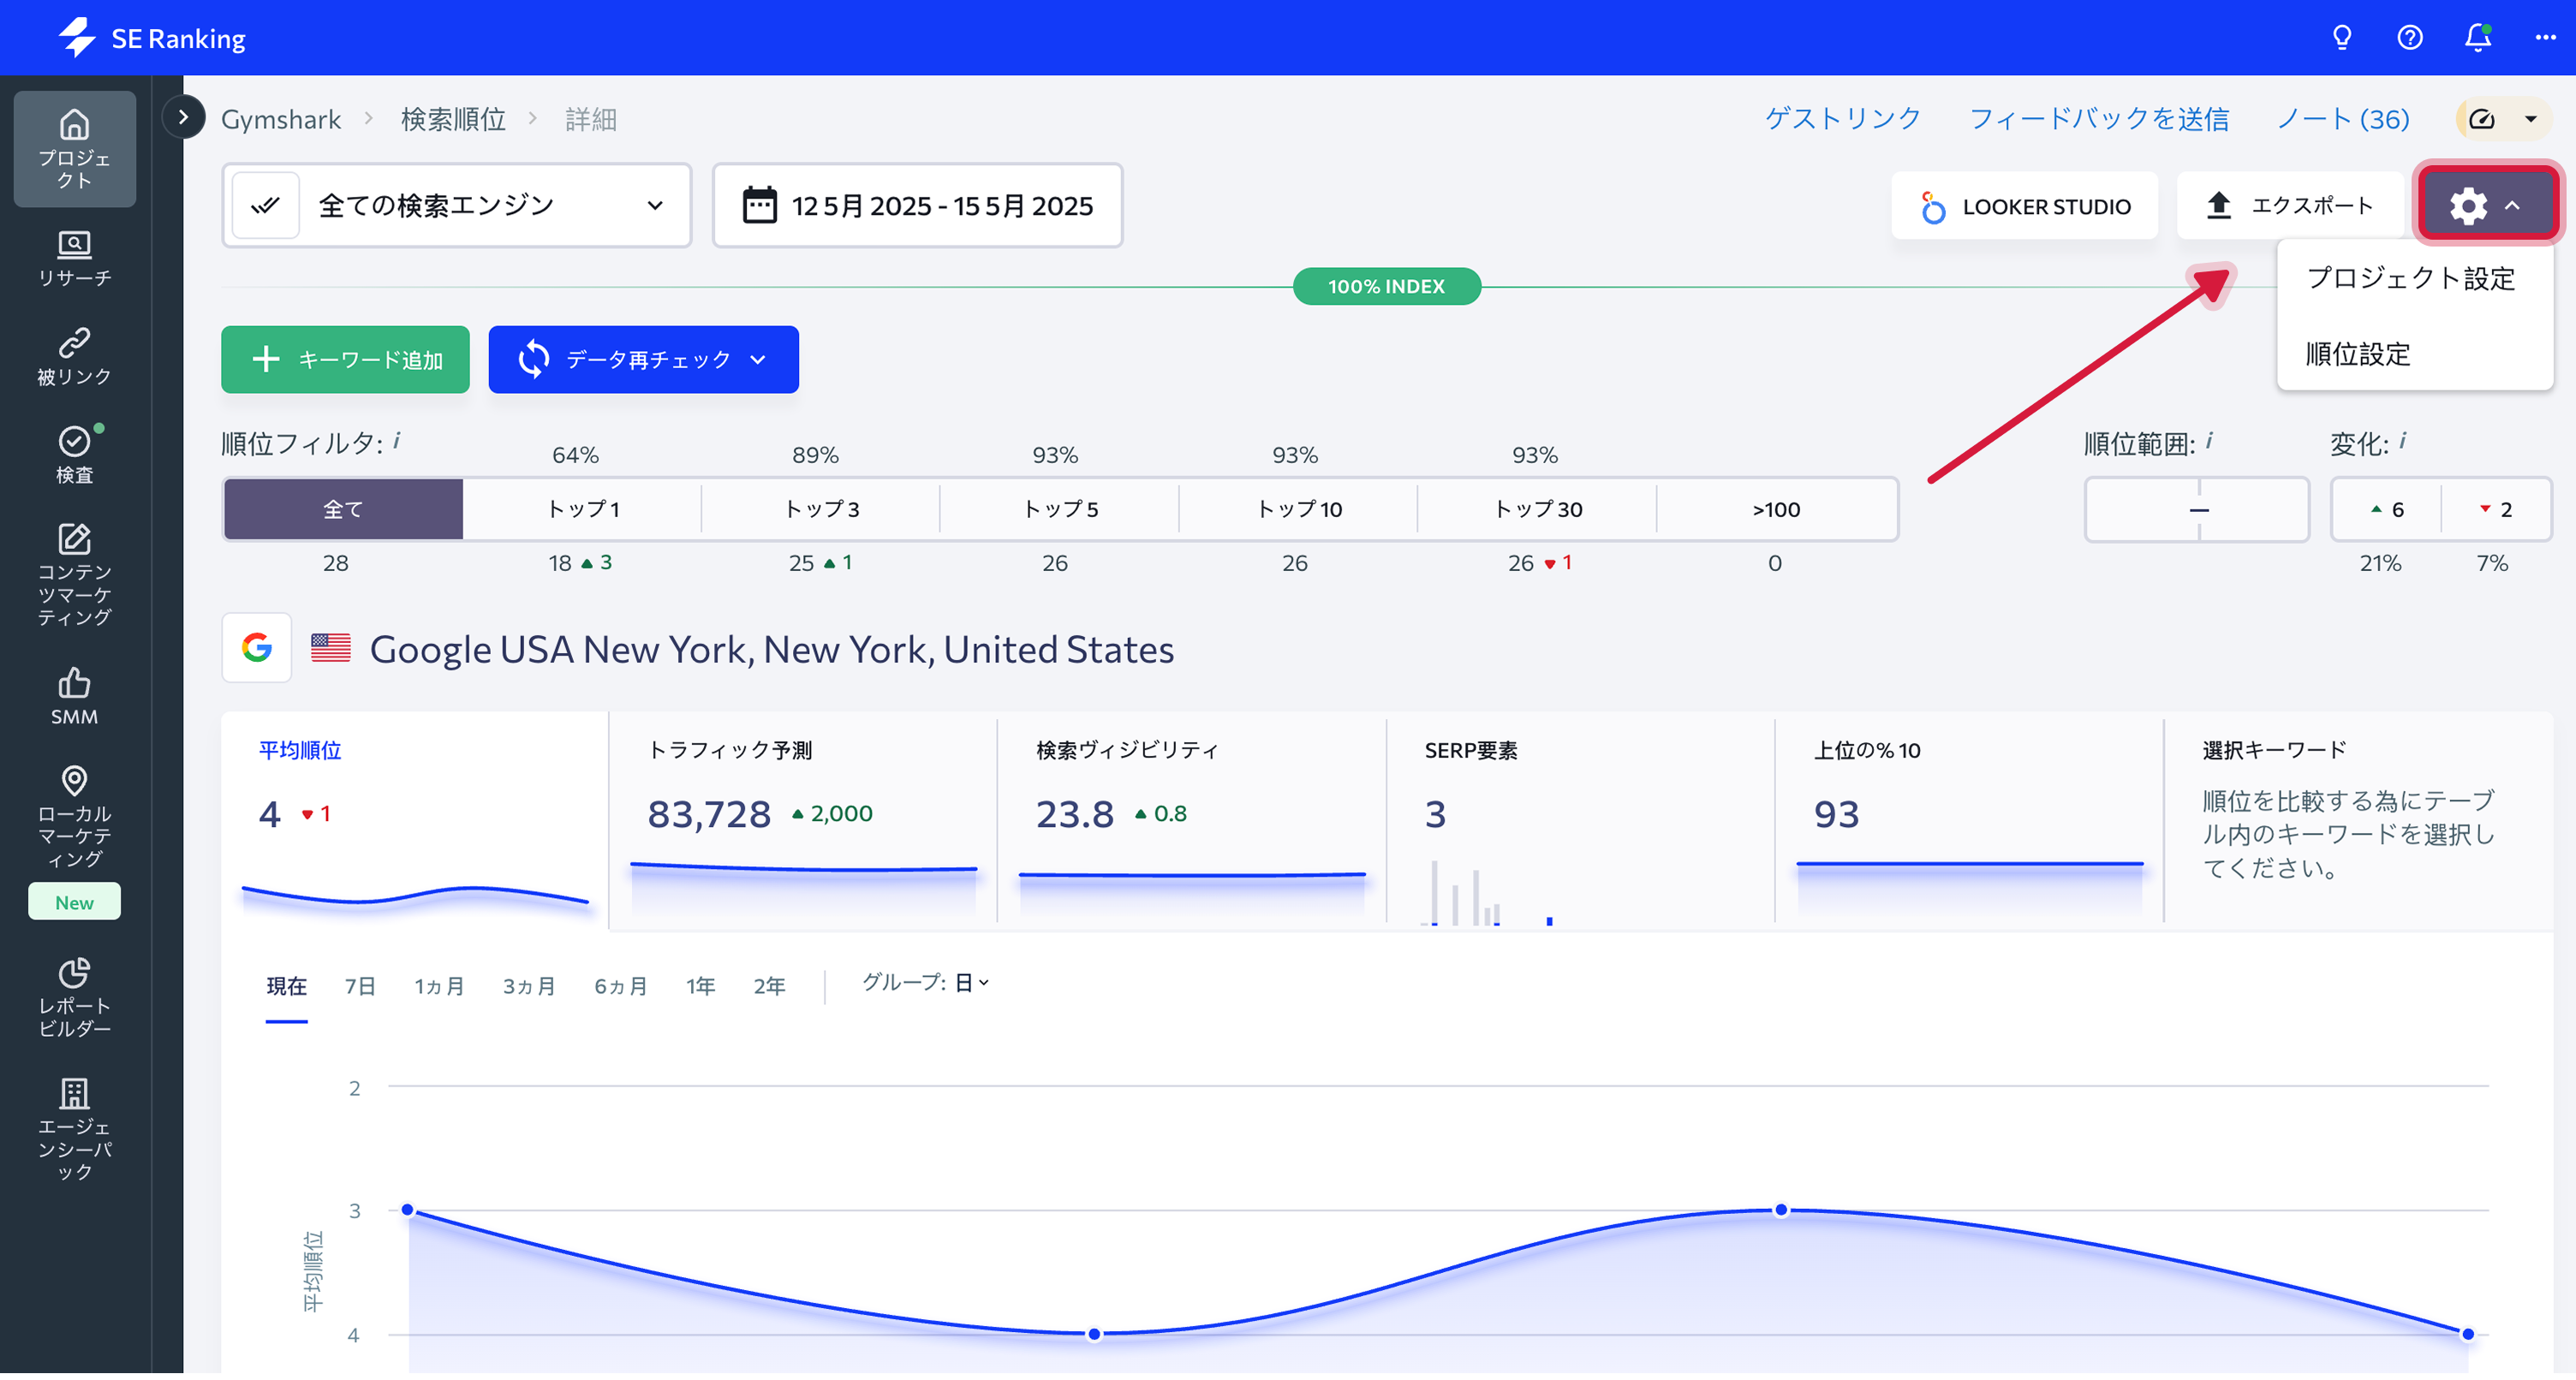Select the SERP要素 metric card

(1582, 823)
